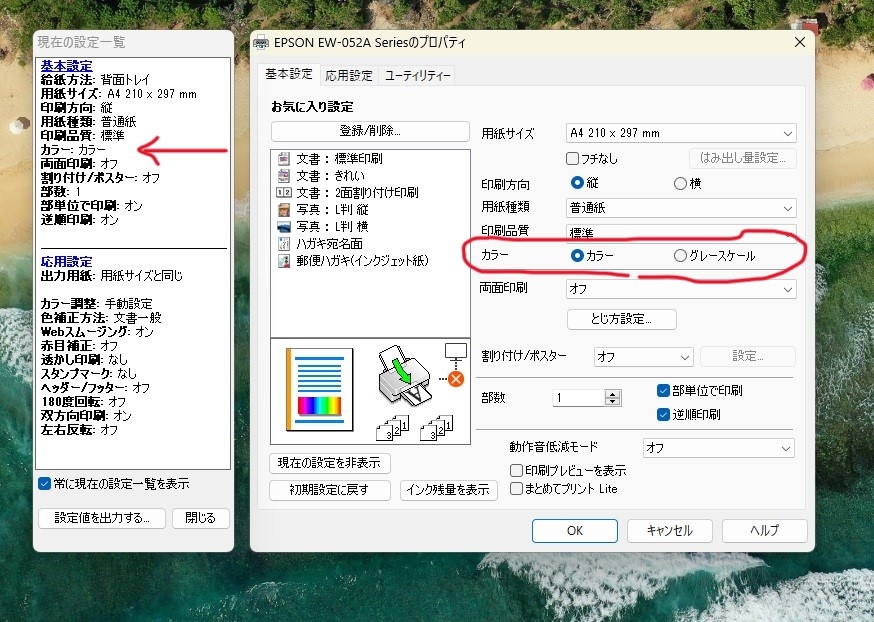Select the 文書：標準印刷 preset icon
Image resolution: width=874 pixels, height=622 pixels.
tap(284, 159)
